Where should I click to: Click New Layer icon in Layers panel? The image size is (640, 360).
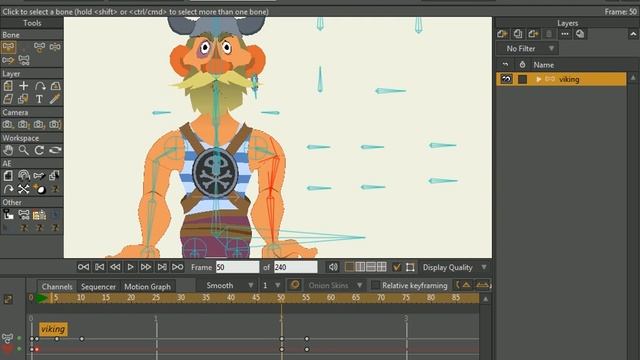(502, 34)
